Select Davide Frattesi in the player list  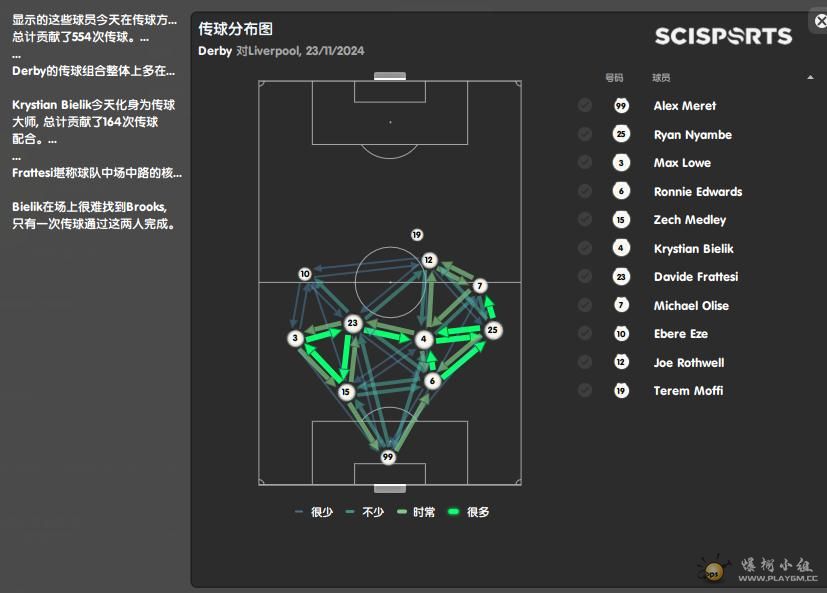[696, 276]
